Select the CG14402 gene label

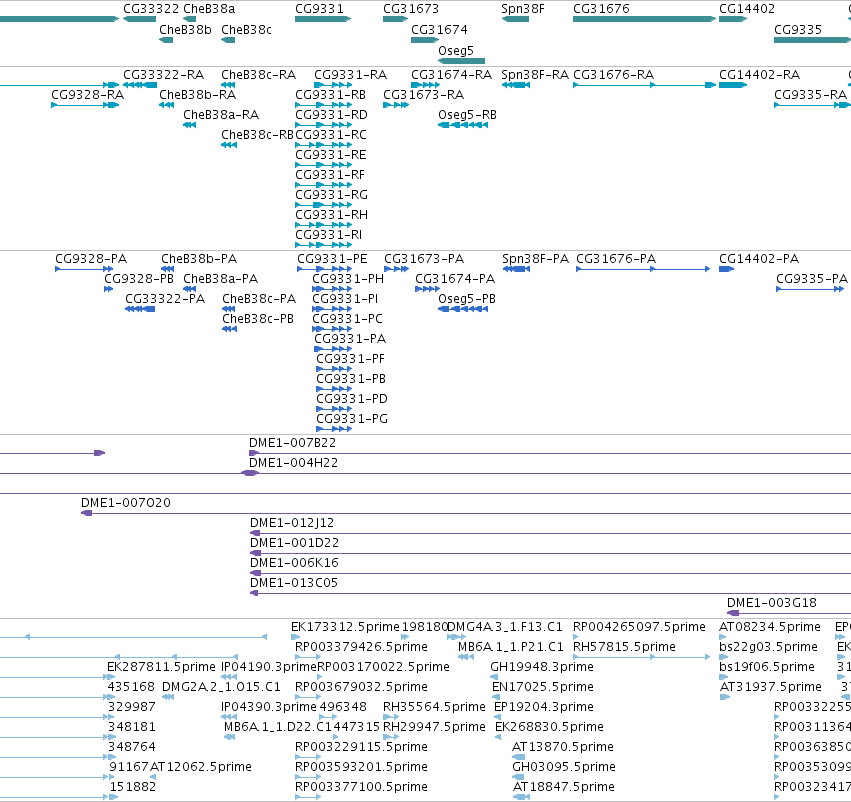click(747, 9)
